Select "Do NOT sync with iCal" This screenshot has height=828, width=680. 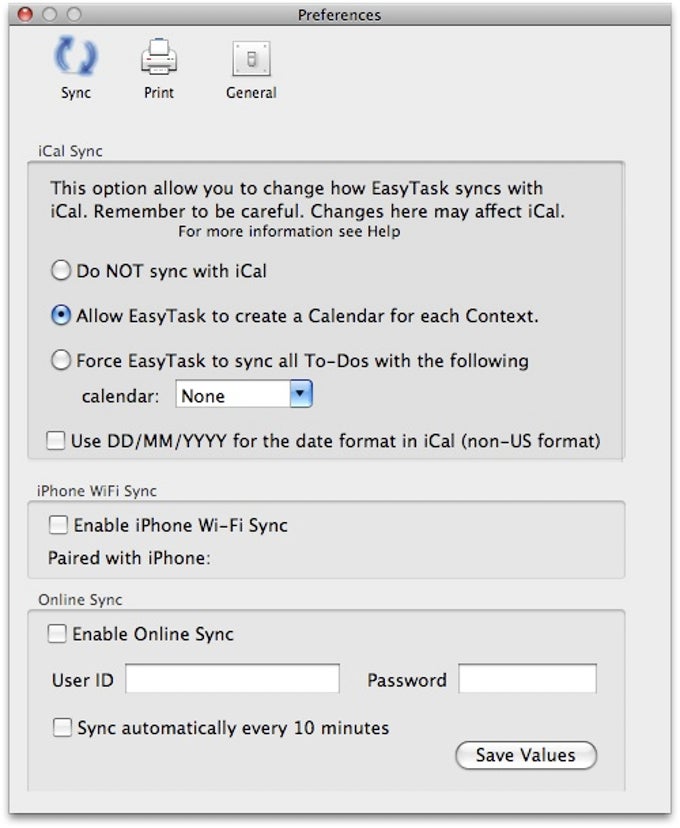click(59, 269)
